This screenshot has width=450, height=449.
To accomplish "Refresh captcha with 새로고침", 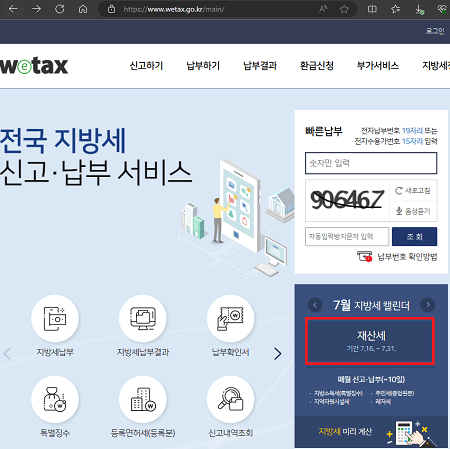I will pyautogui.click(x=413, y=191).
